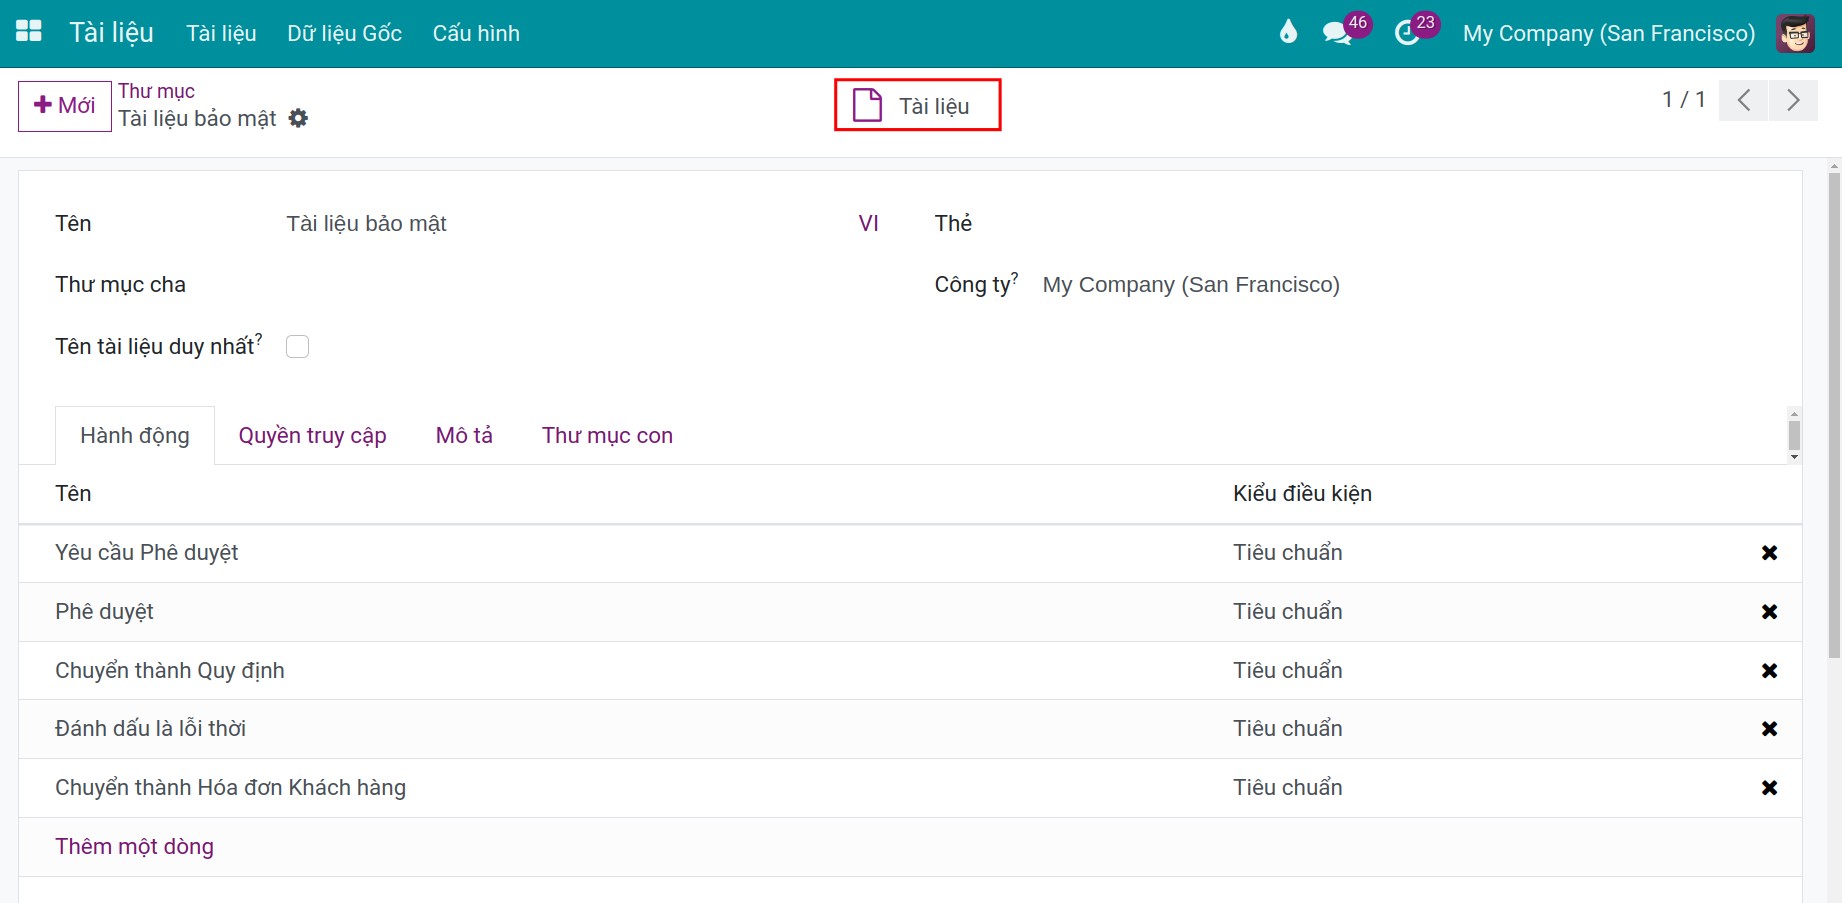Click Tiêu chuẩn in the Phê duyệt row
The image size is (1842, 903).
pos(1287,612)
